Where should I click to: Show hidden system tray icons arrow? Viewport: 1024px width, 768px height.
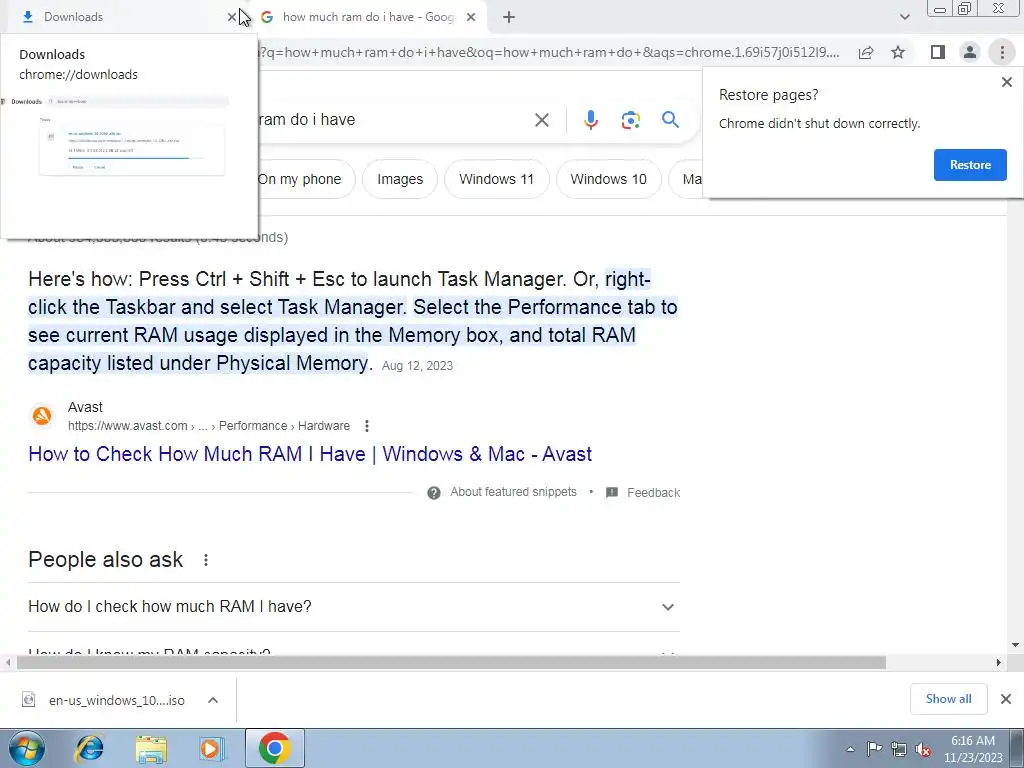pyautogui.click(x=850, y=749)
